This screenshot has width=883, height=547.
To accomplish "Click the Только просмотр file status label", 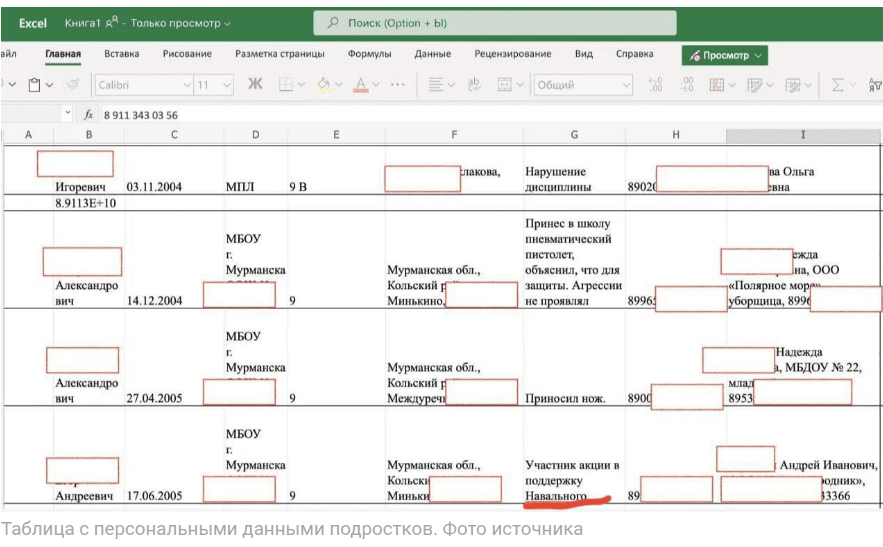I will [185, 22].
